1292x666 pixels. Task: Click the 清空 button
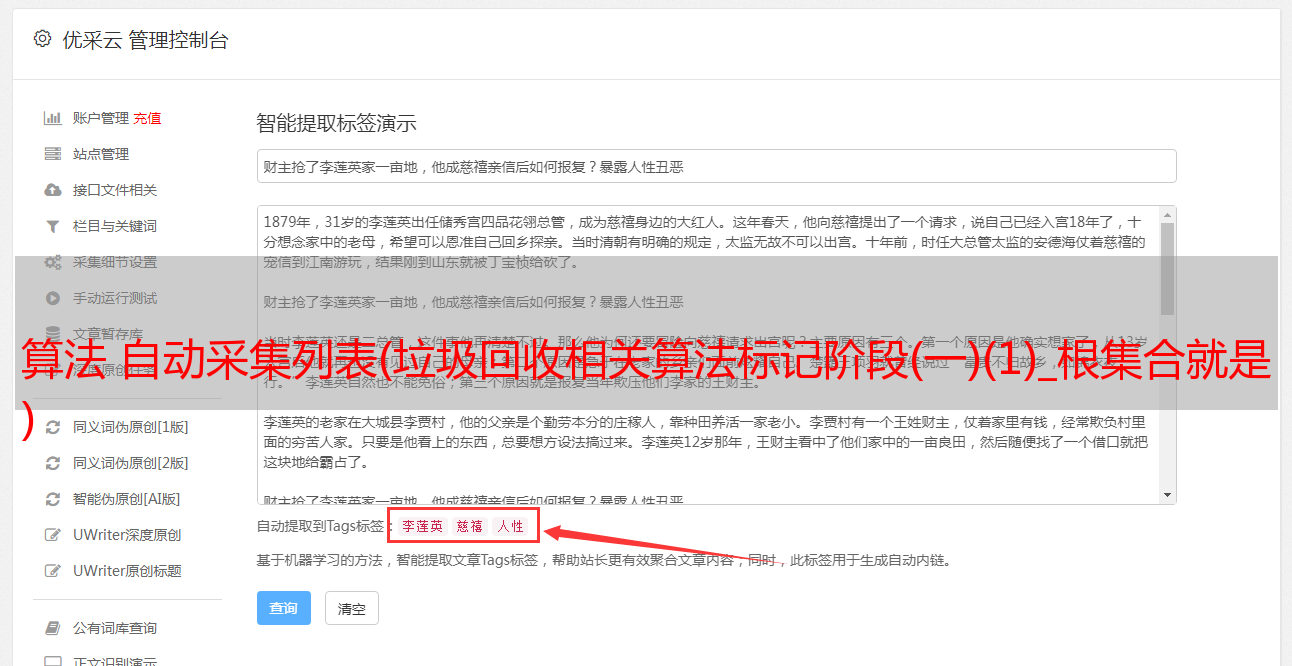click(351, 608)
